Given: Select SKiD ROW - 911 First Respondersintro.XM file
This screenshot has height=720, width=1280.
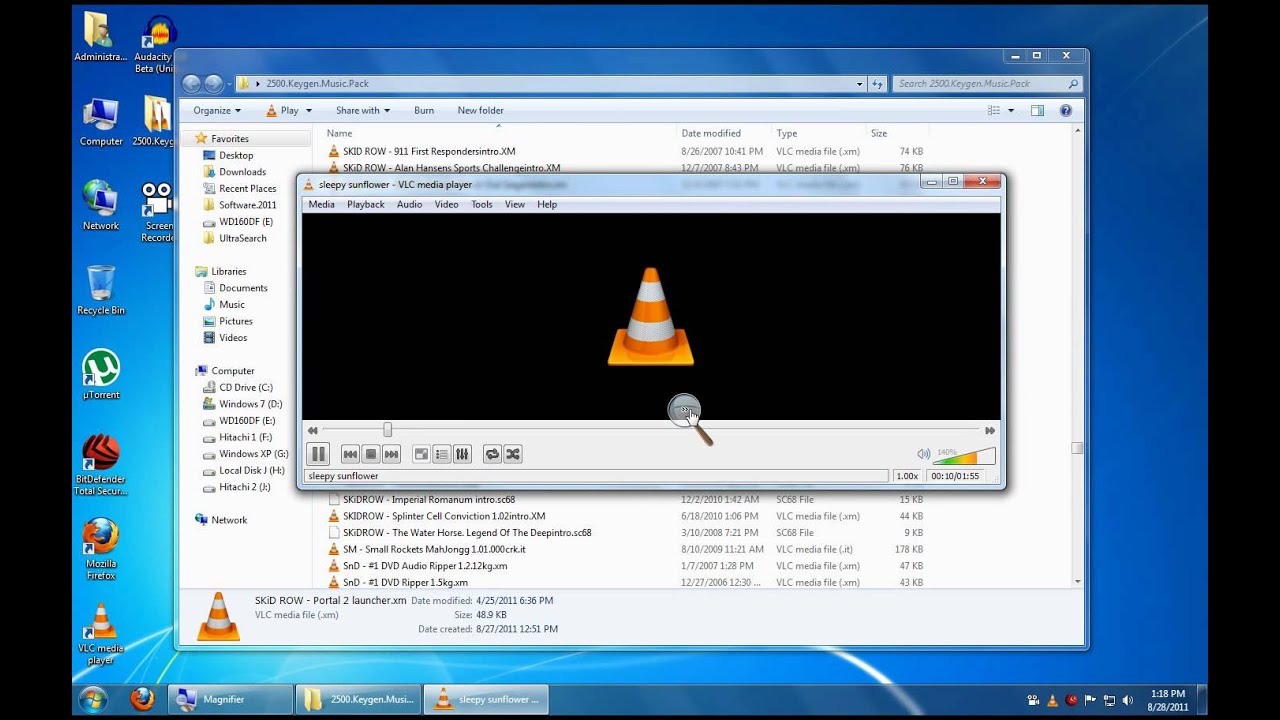Looking at the screenshot, I should (429, 152).
